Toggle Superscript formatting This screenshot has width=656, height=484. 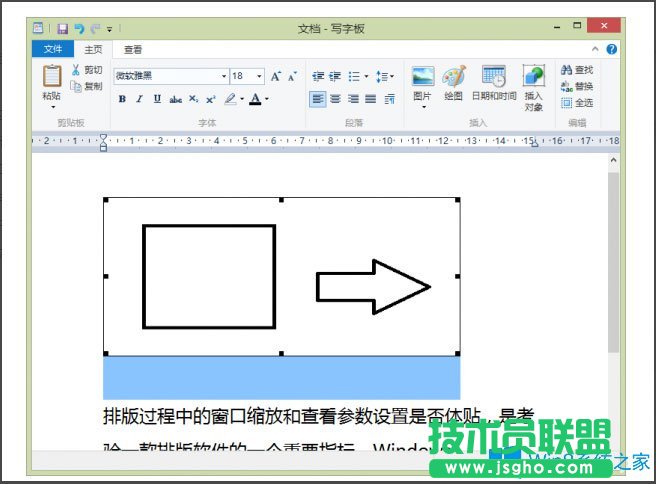coord(210,99)
